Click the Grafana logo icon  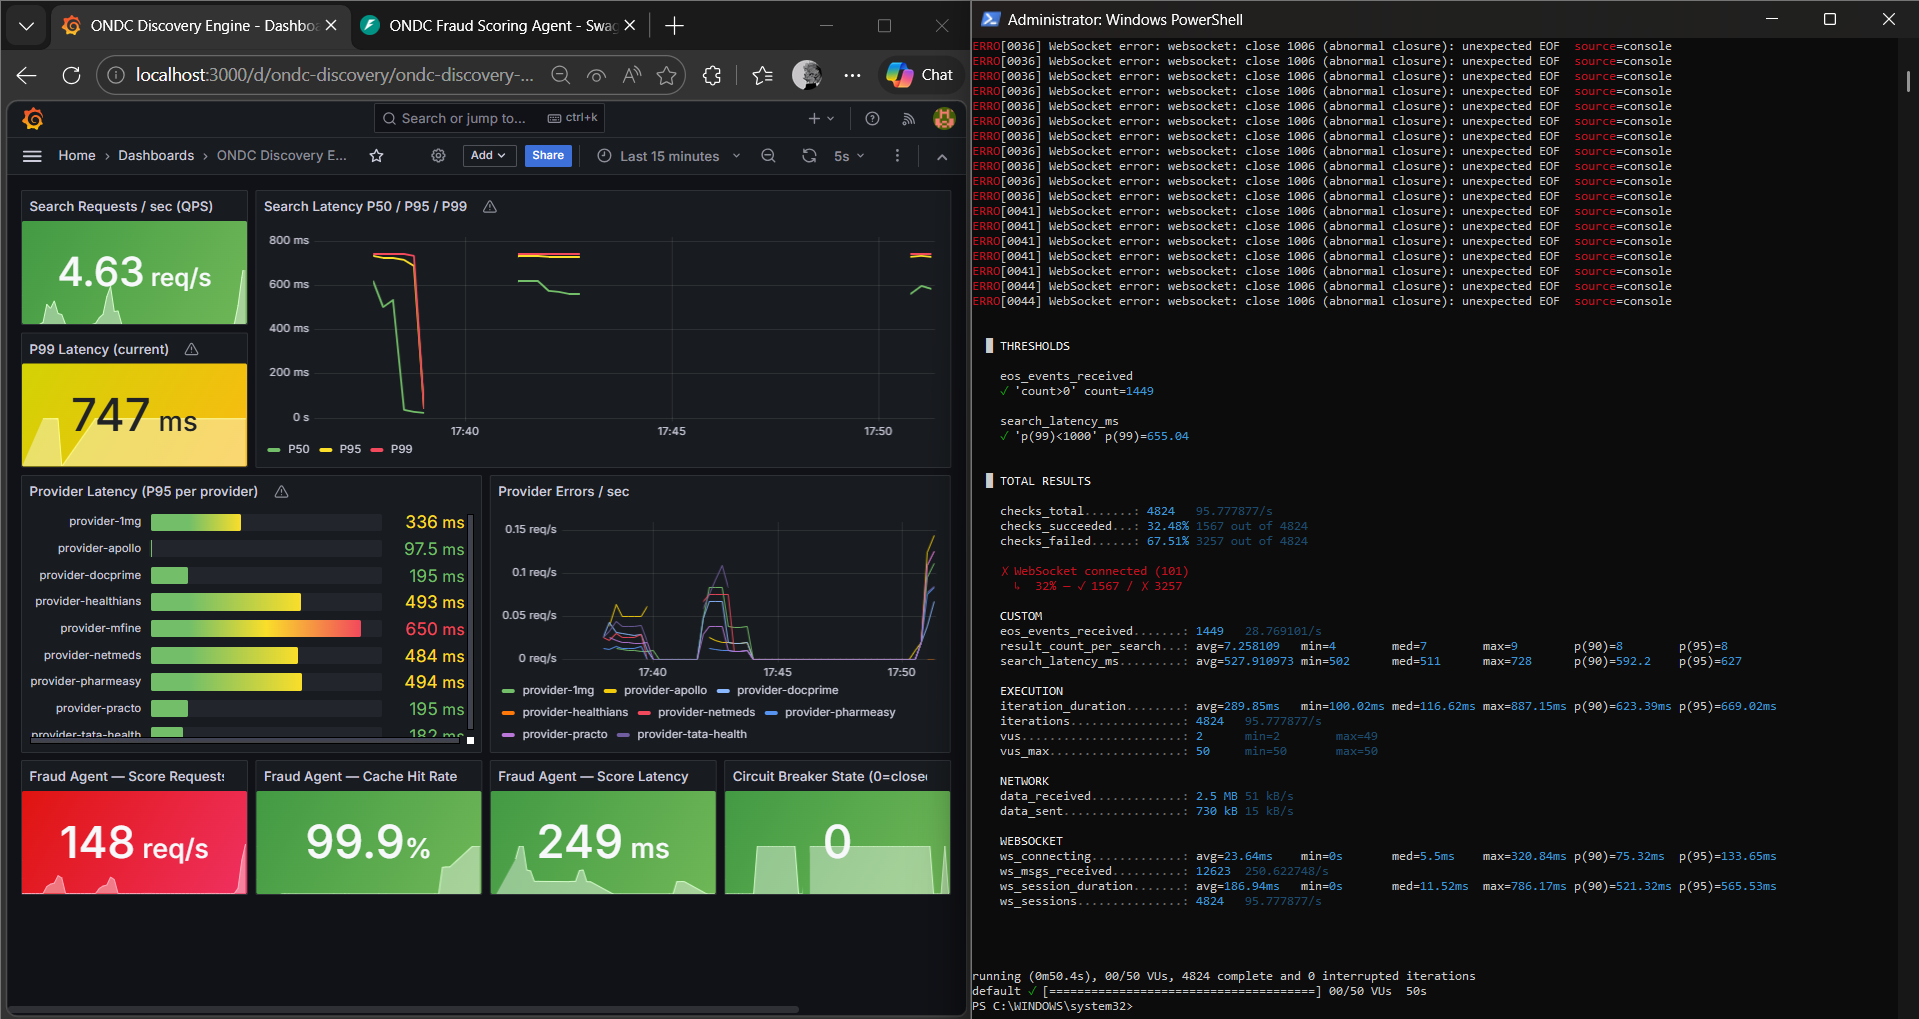click(x=33, y=119)
